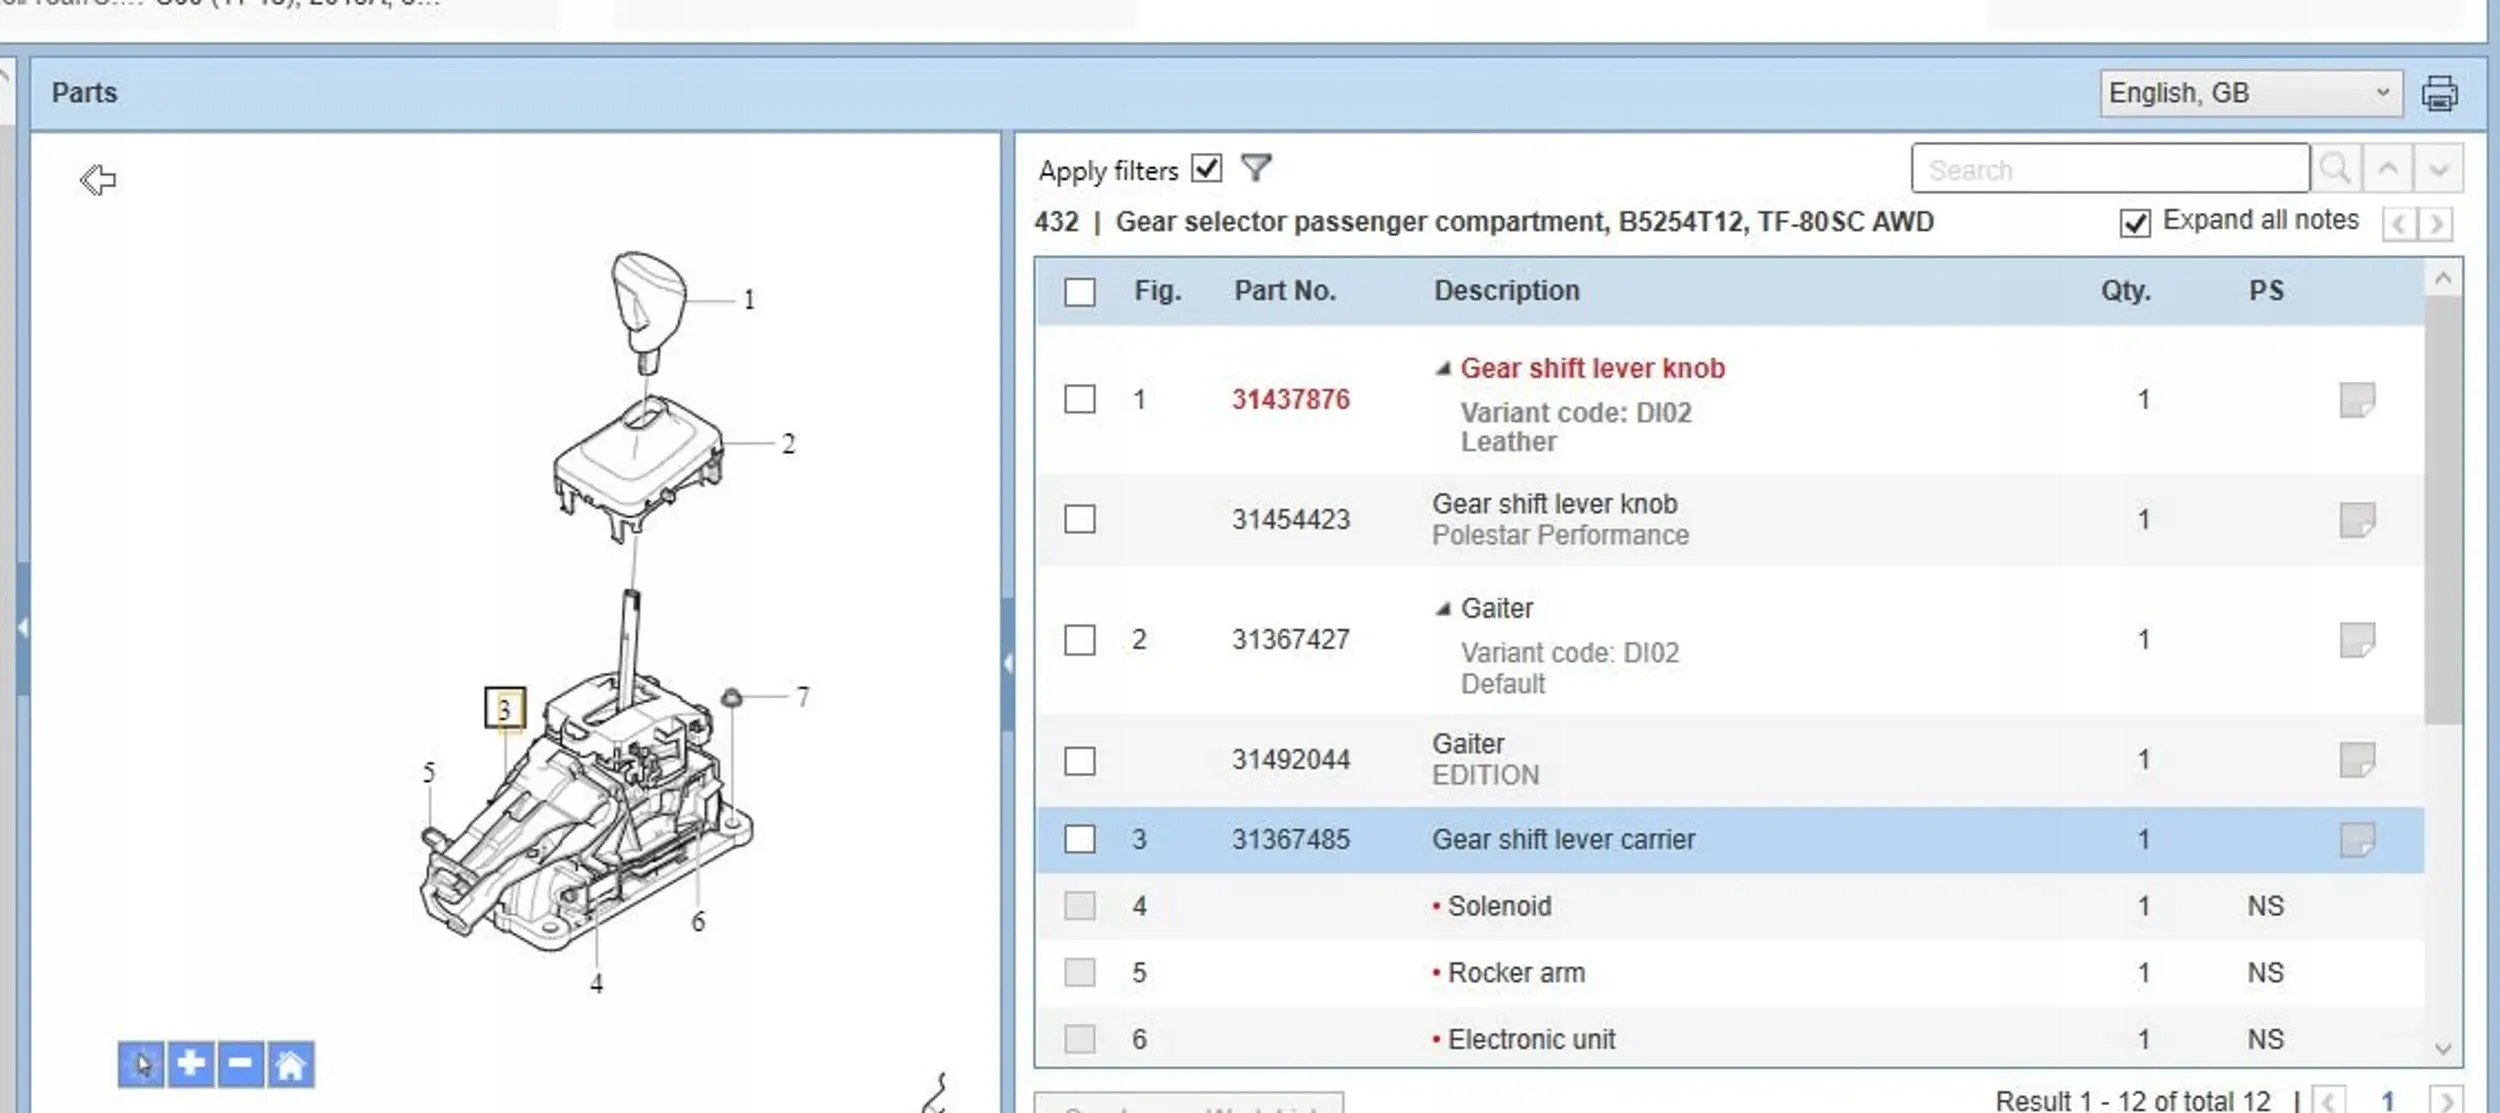Viewport: 2500px width, 1113px height.
Task: Collapse the Gear shift lever knob notes
Action: coord(1442,369)
